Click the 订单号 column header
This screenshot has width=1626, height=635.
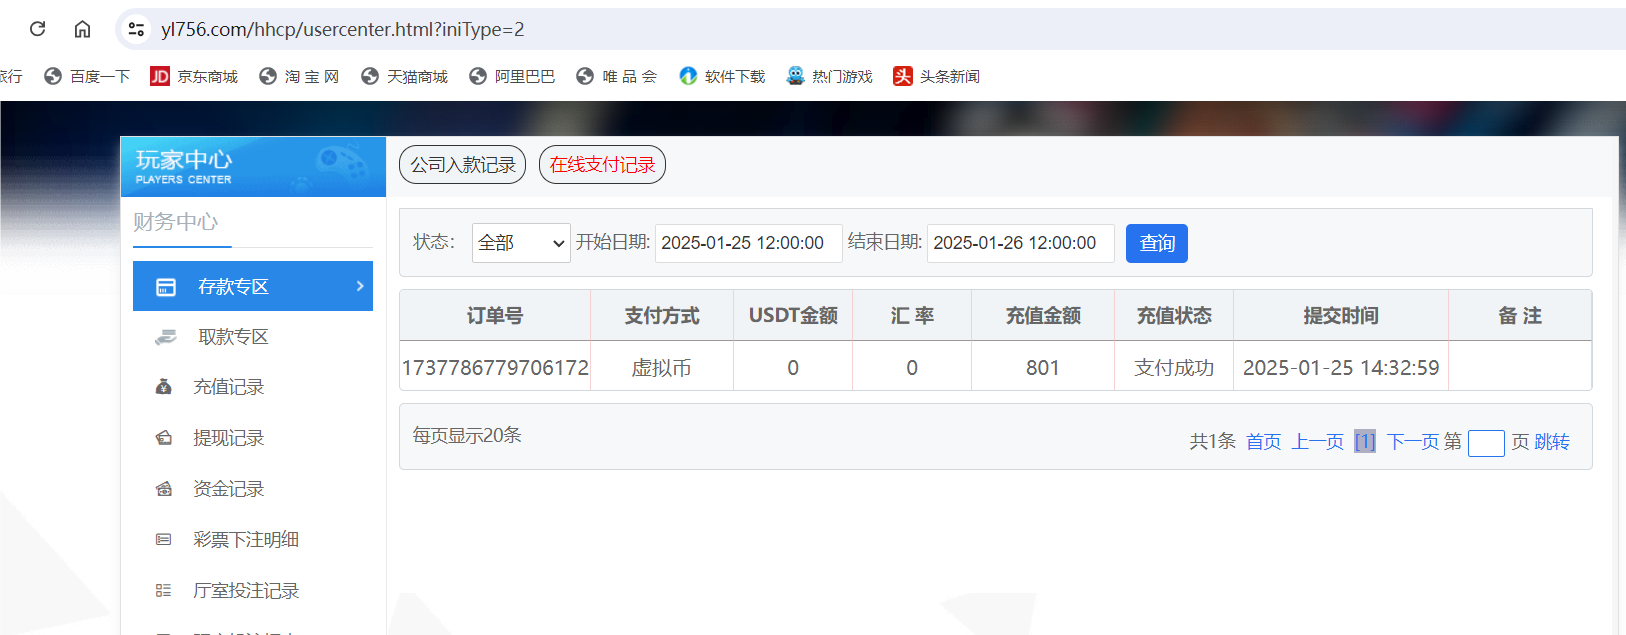click(495, 316)
